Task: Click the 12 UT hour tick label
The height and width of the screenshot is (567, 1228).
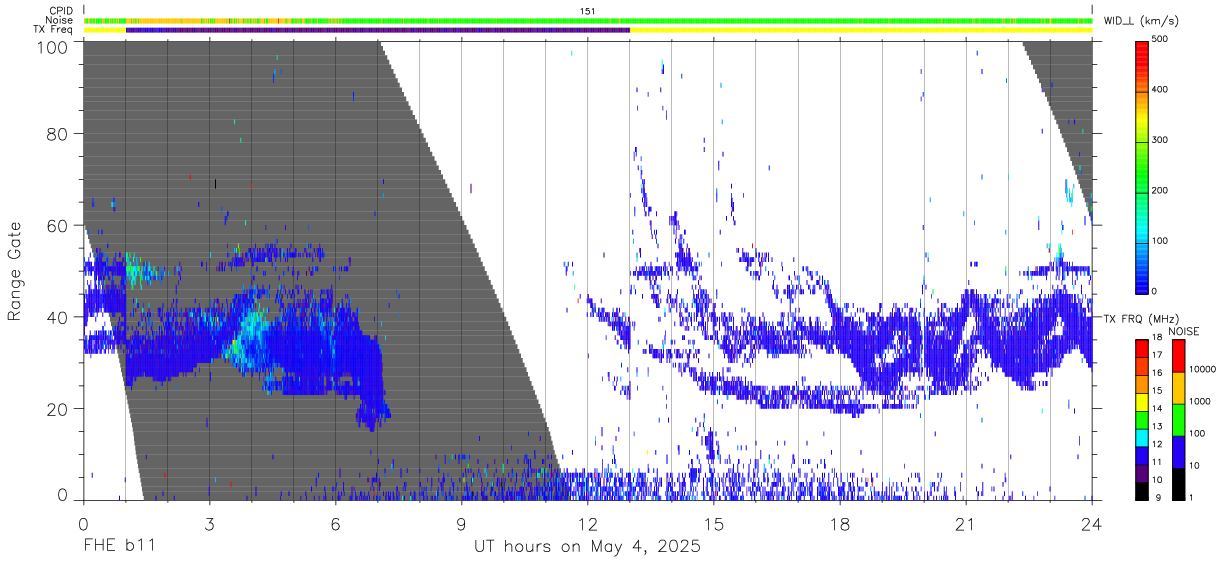Action: [x=588, y=524]
